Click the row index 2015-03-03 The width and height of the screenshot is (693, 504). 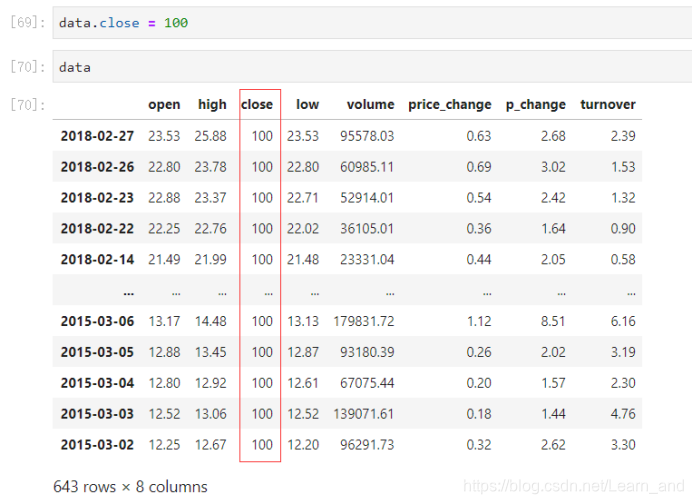97,414
